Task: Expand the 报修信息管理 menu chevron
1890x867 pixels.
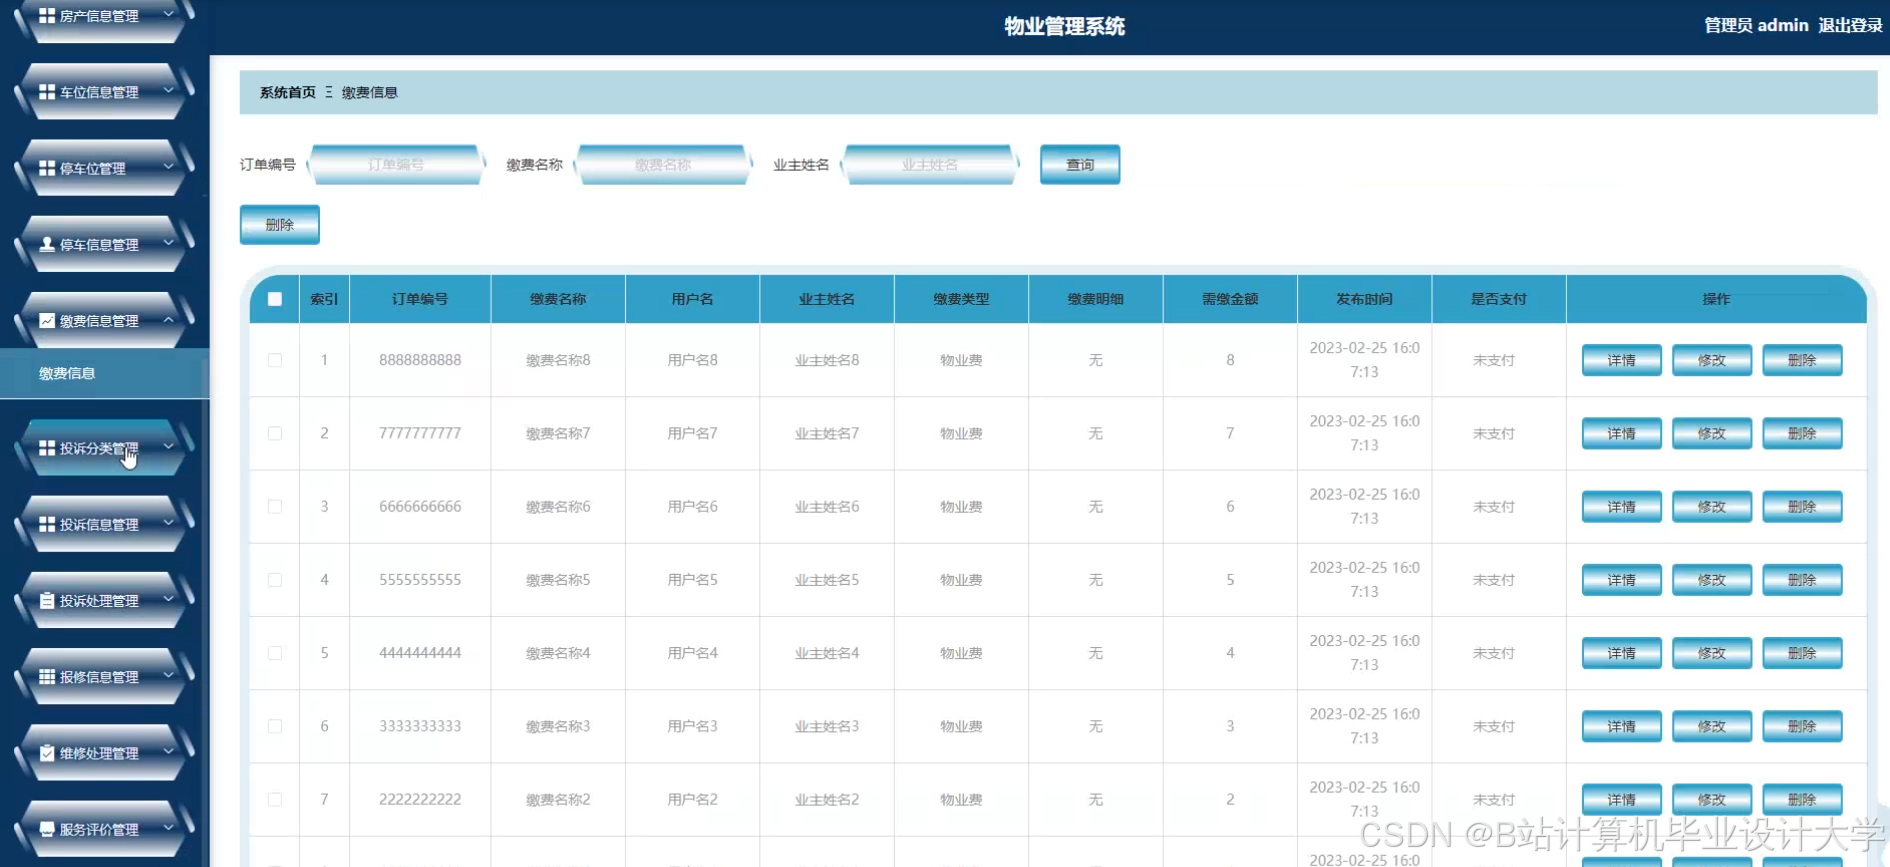Action: click(x=168, y=676)
